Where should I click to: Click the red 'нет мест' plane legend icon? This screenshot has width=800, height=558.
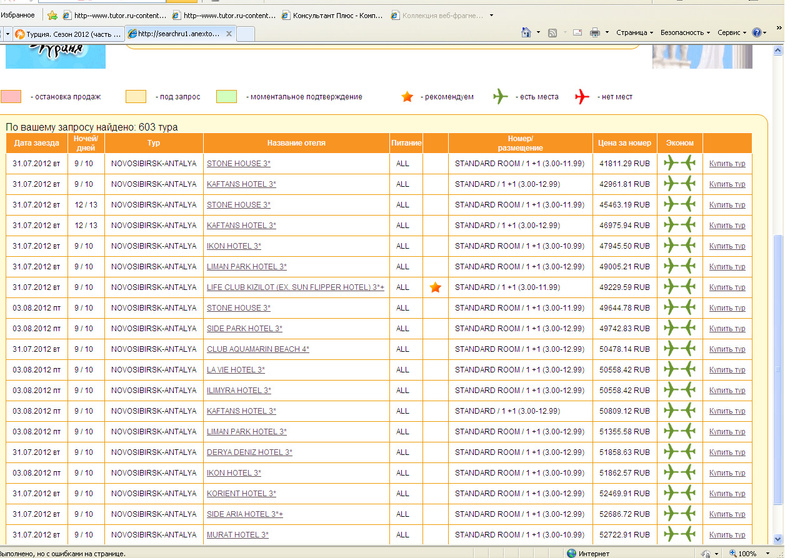[583, 97]
